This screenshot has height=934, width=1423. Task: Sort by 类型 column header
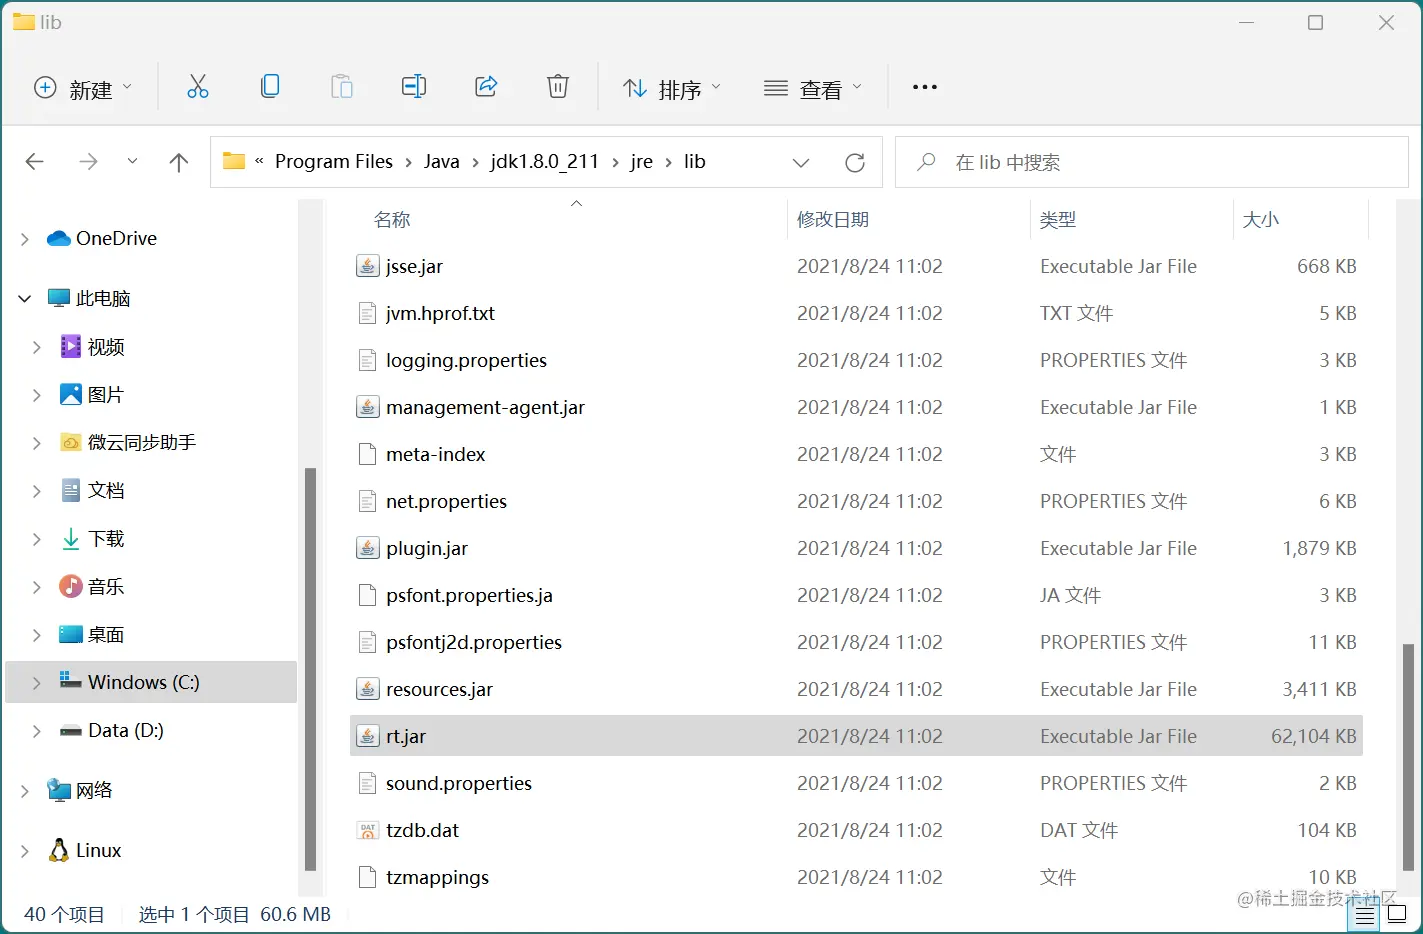1058,219
